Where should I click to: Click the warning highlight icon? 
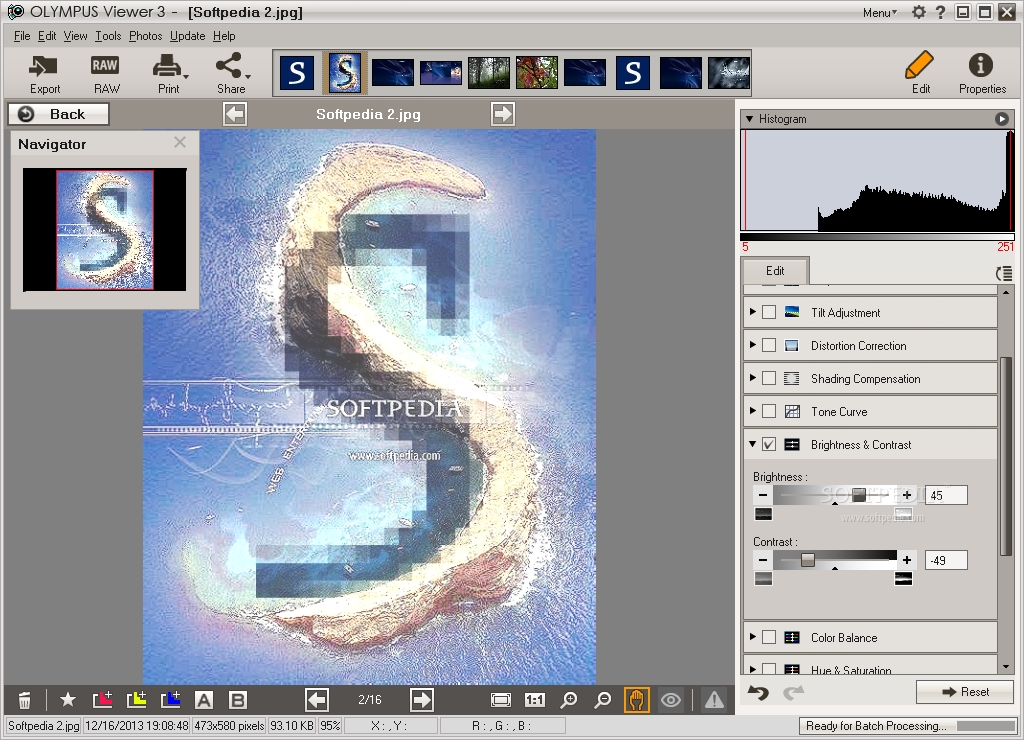(x=714, y=700)
